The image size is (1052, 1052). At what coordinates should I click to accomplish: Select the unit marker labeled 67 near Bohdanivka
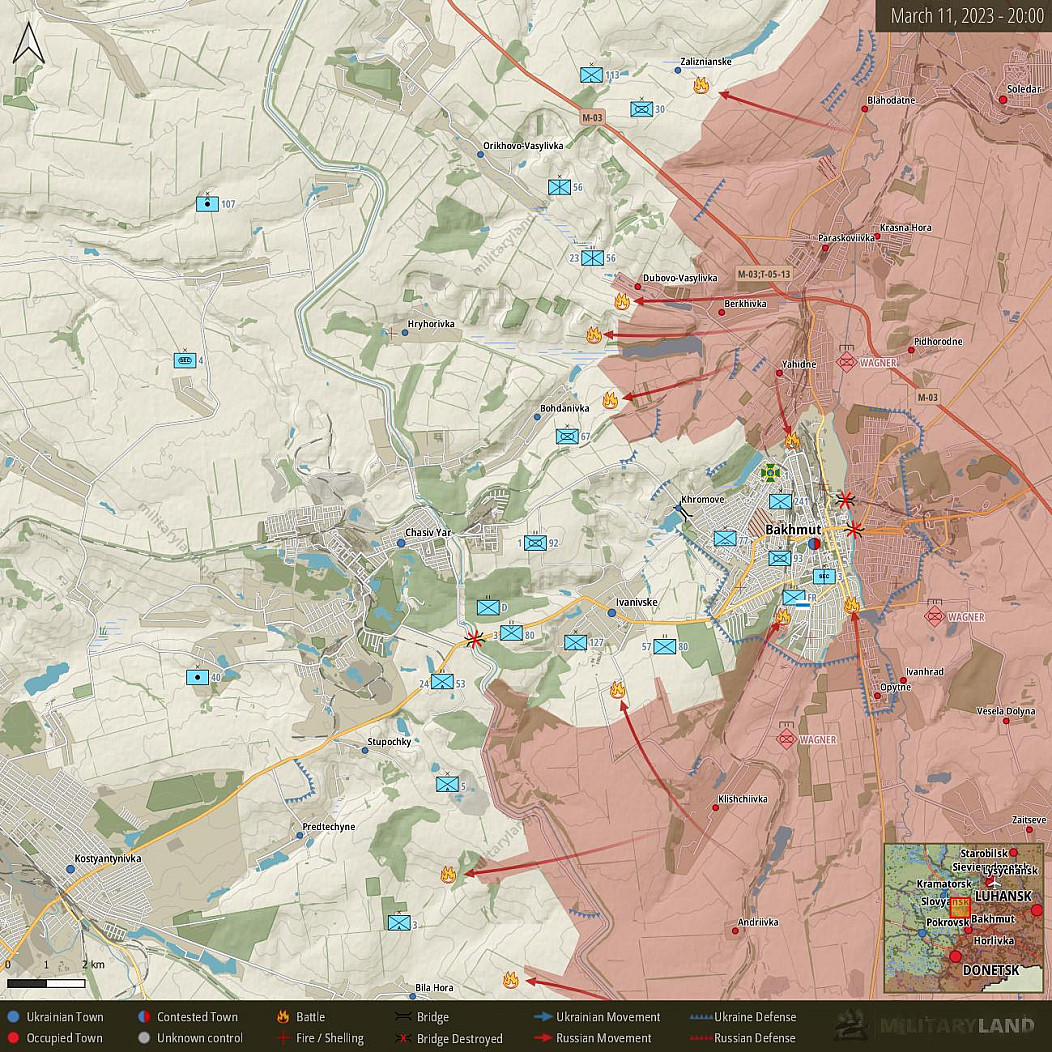pyautogui.click(x=567, y=436)
